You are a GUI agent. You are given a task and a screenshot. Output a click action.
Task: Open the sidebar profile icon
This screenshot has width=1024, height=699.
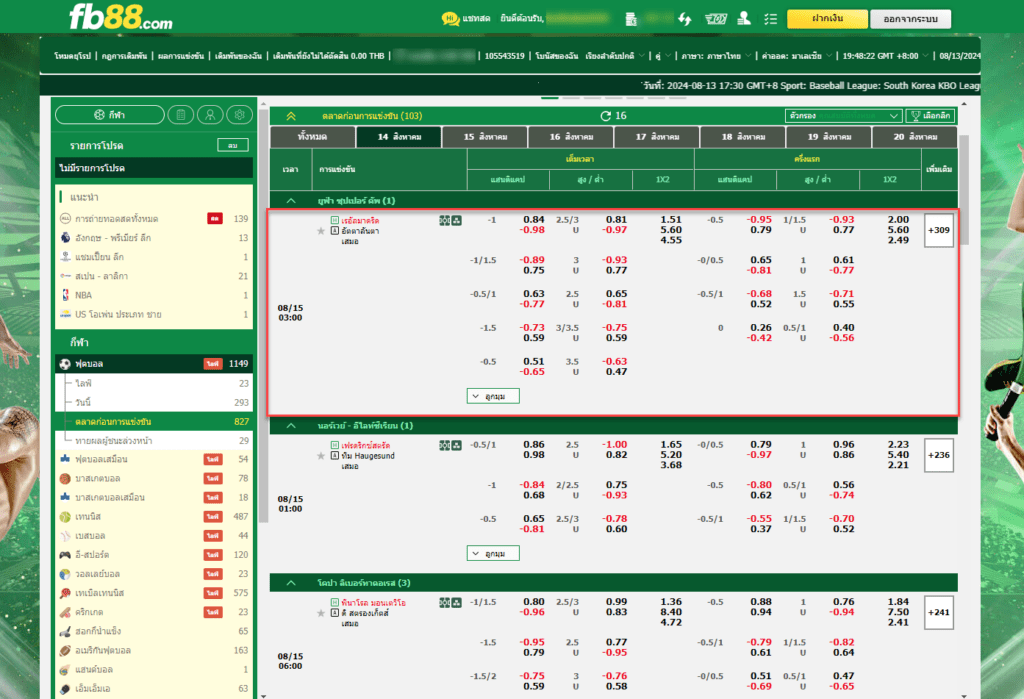coord(210,115)
